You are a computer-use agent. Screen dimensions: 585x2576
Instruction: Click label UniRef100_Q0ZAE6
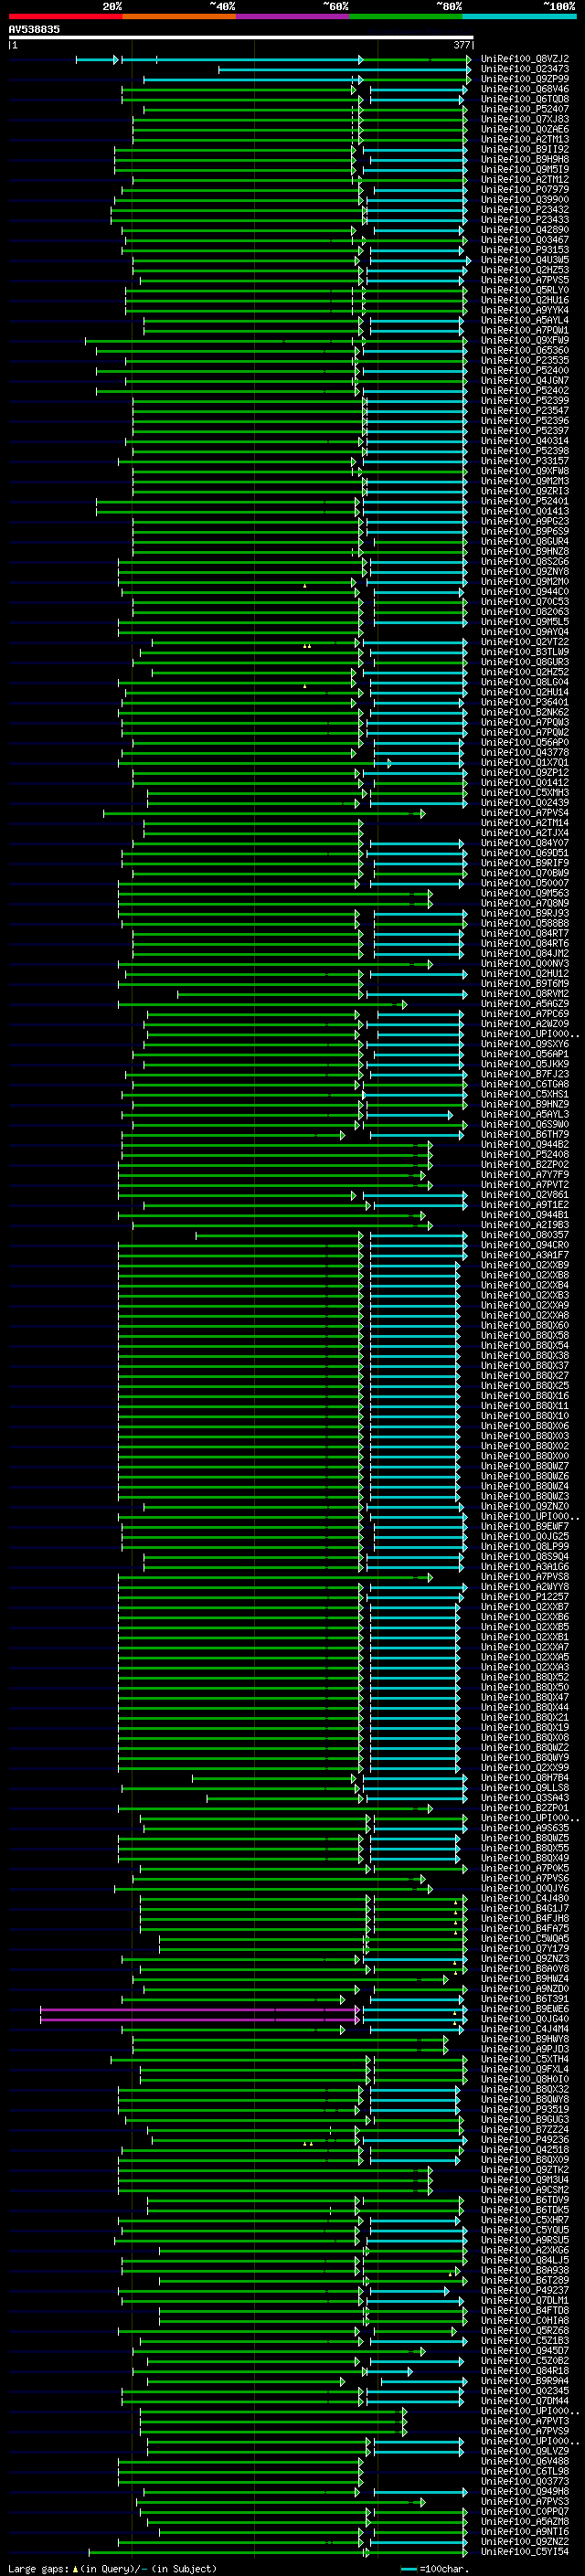click(525, 129)
